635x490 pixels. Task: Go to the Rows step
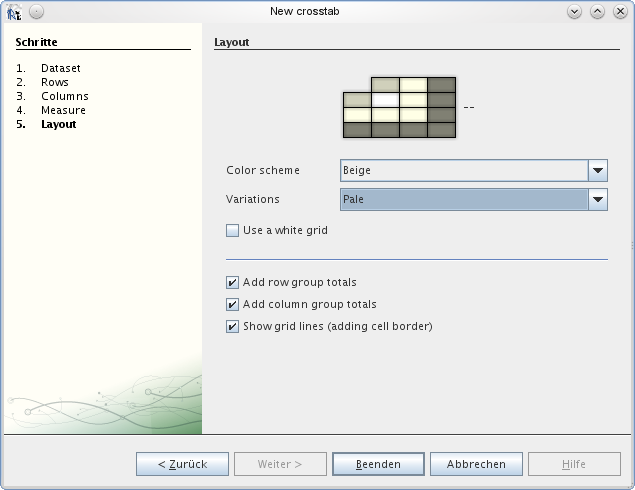55,82
